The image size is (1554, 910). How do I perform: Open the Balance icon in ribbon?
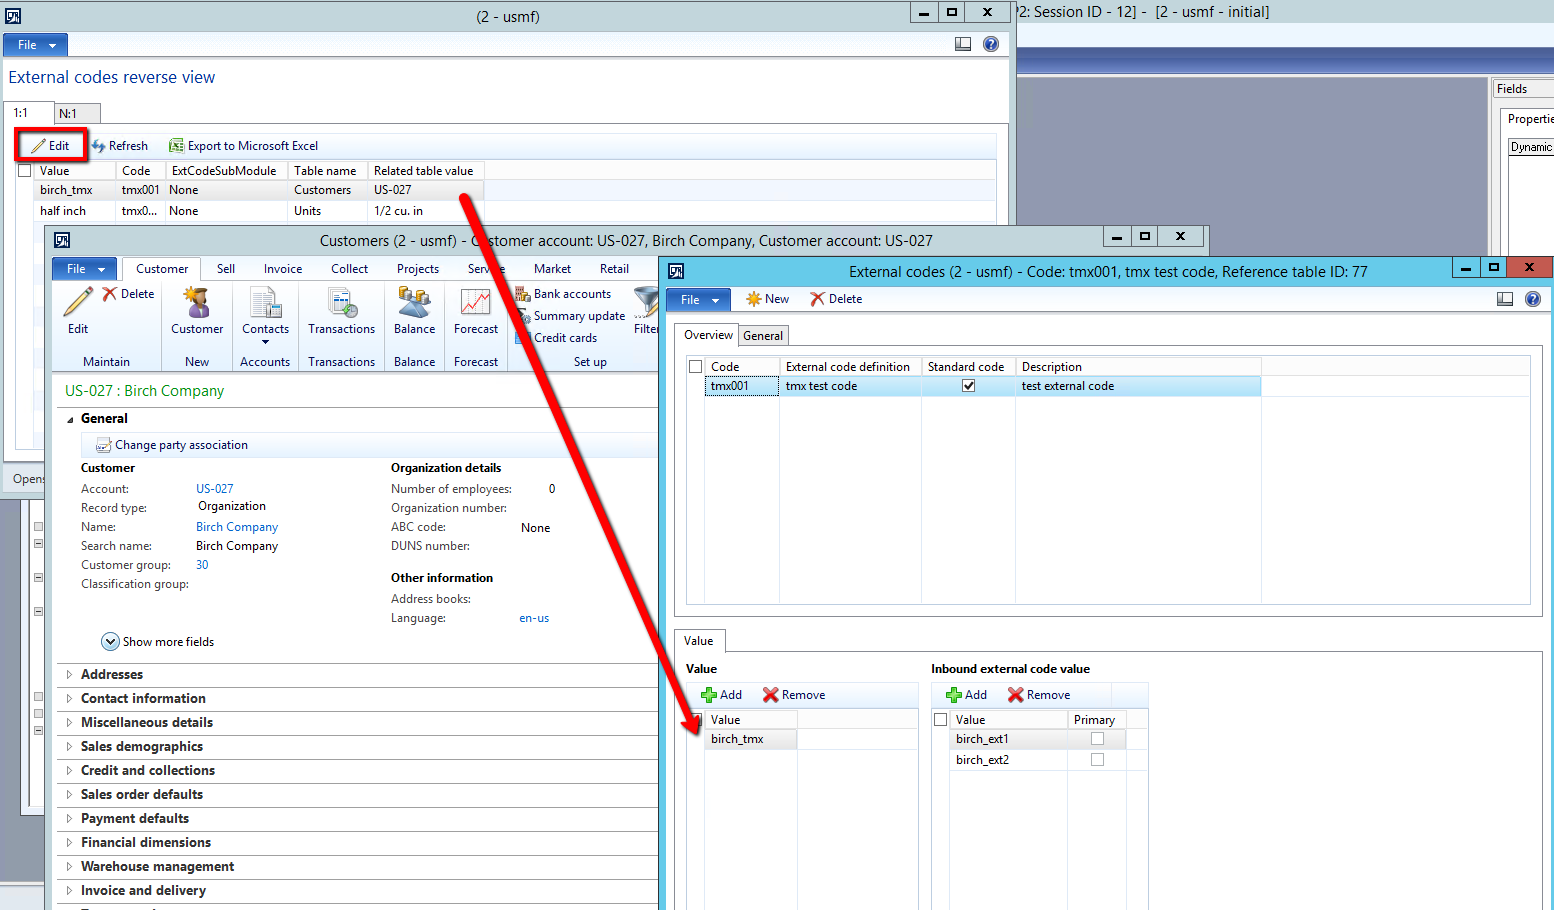tap(414, 302)
